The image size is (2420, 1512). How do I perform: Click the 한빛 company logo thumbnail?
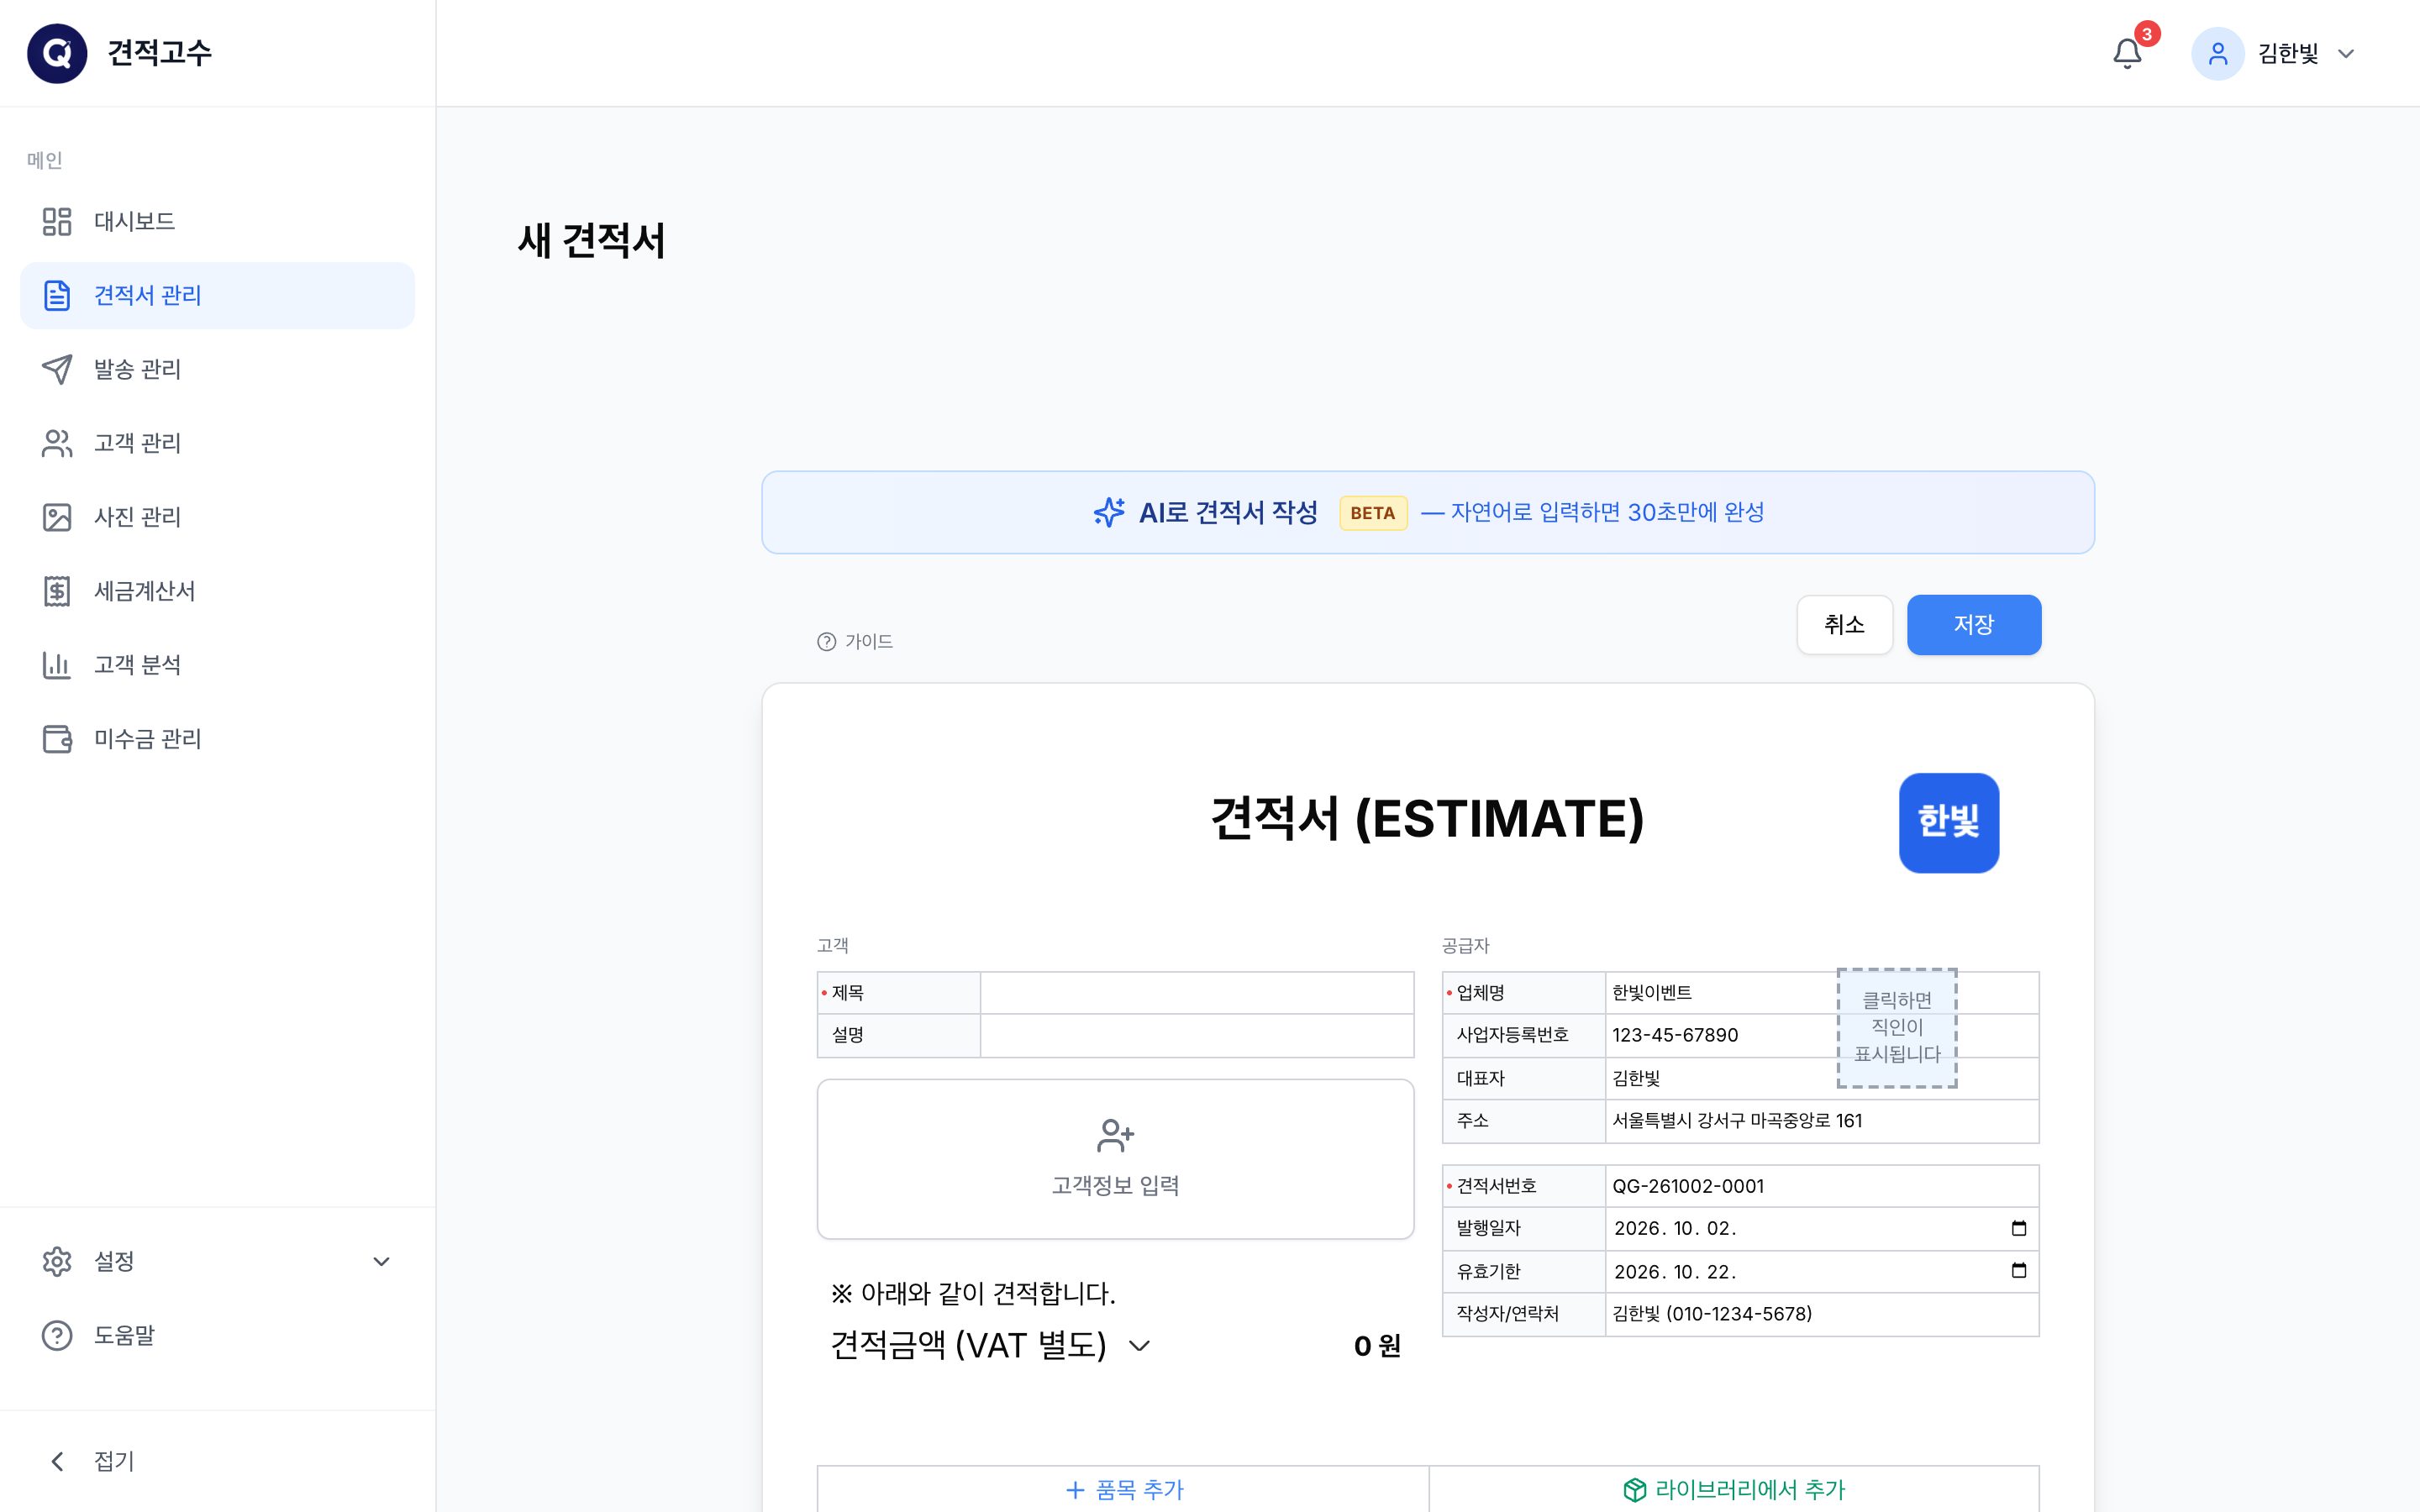(1948, 822)
